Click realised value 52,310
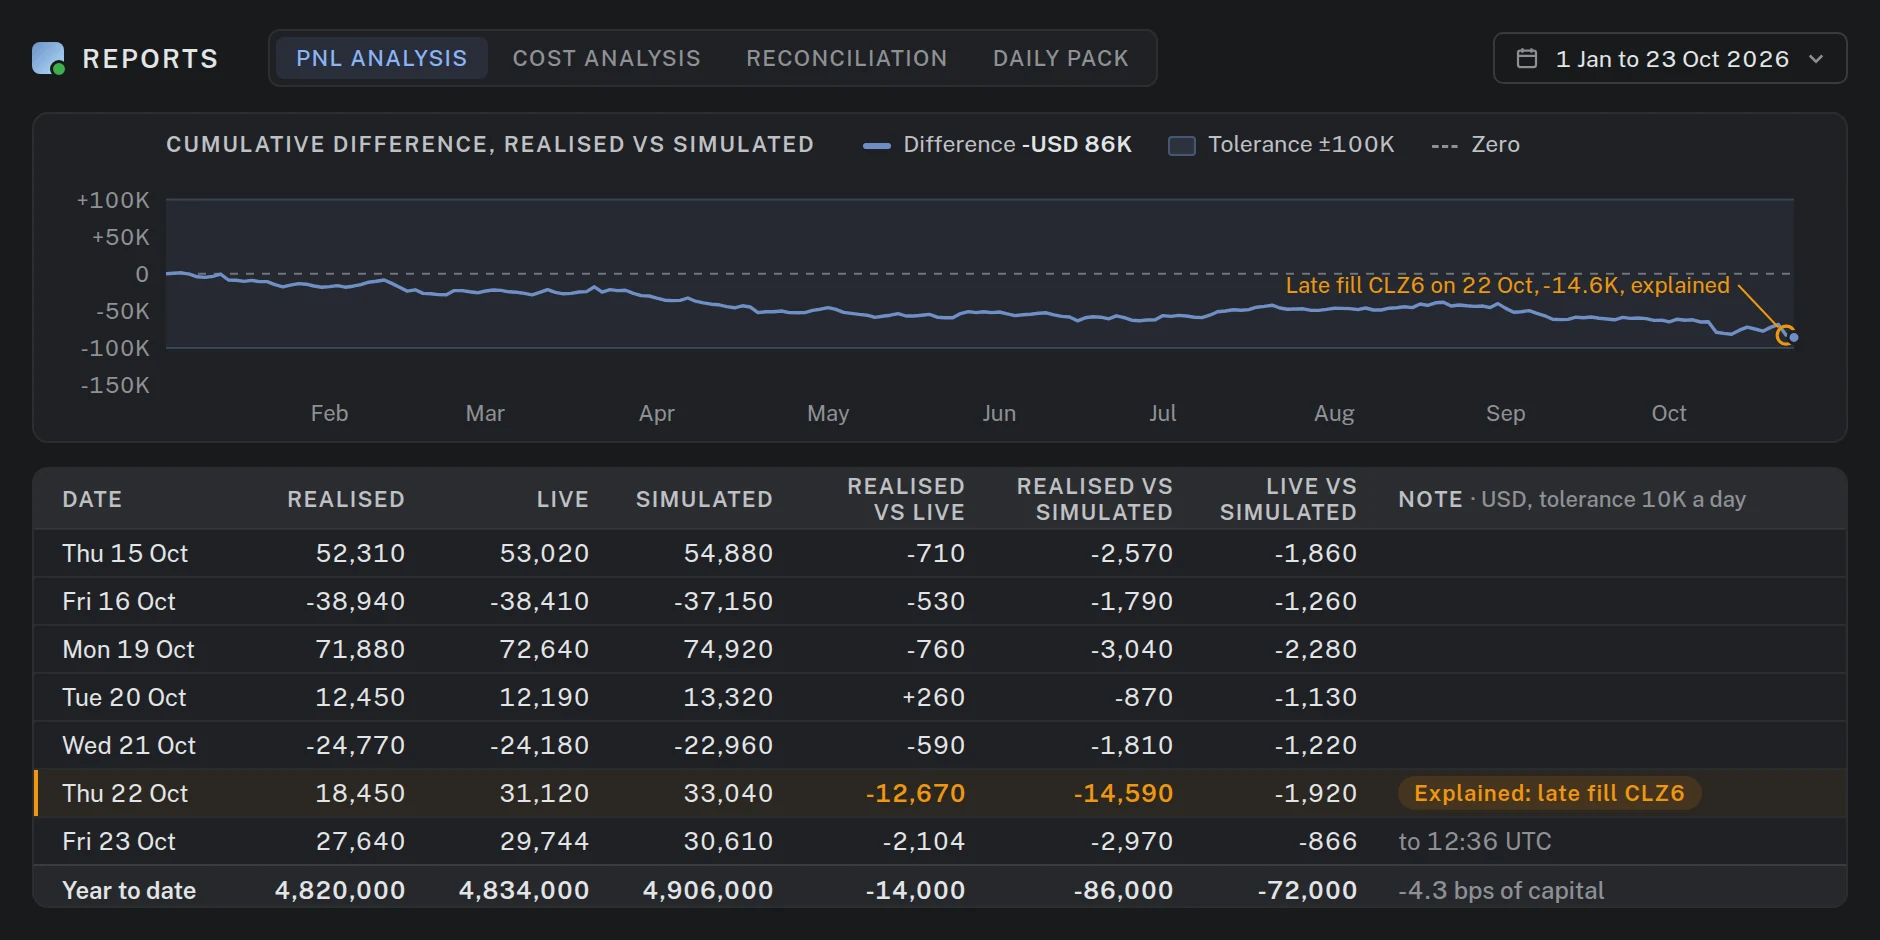 [360, 553]
